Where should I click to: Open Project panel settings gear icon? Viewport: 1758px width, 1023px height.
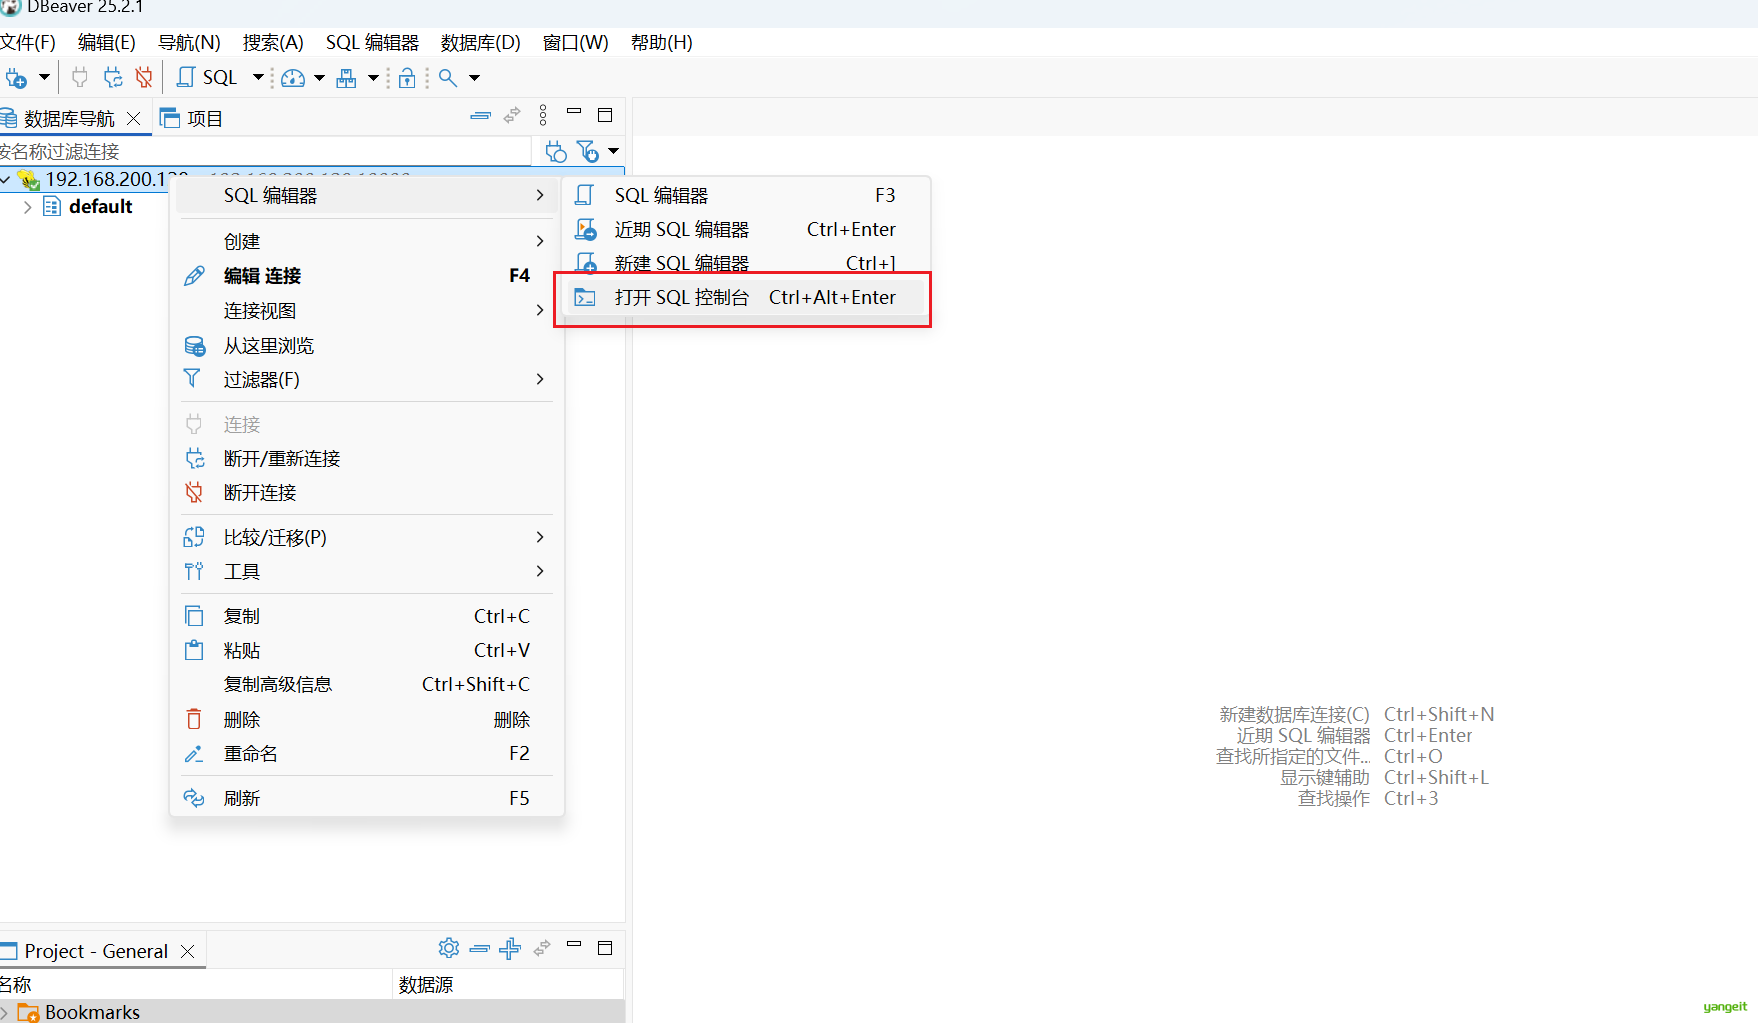[x=449, y=948]
